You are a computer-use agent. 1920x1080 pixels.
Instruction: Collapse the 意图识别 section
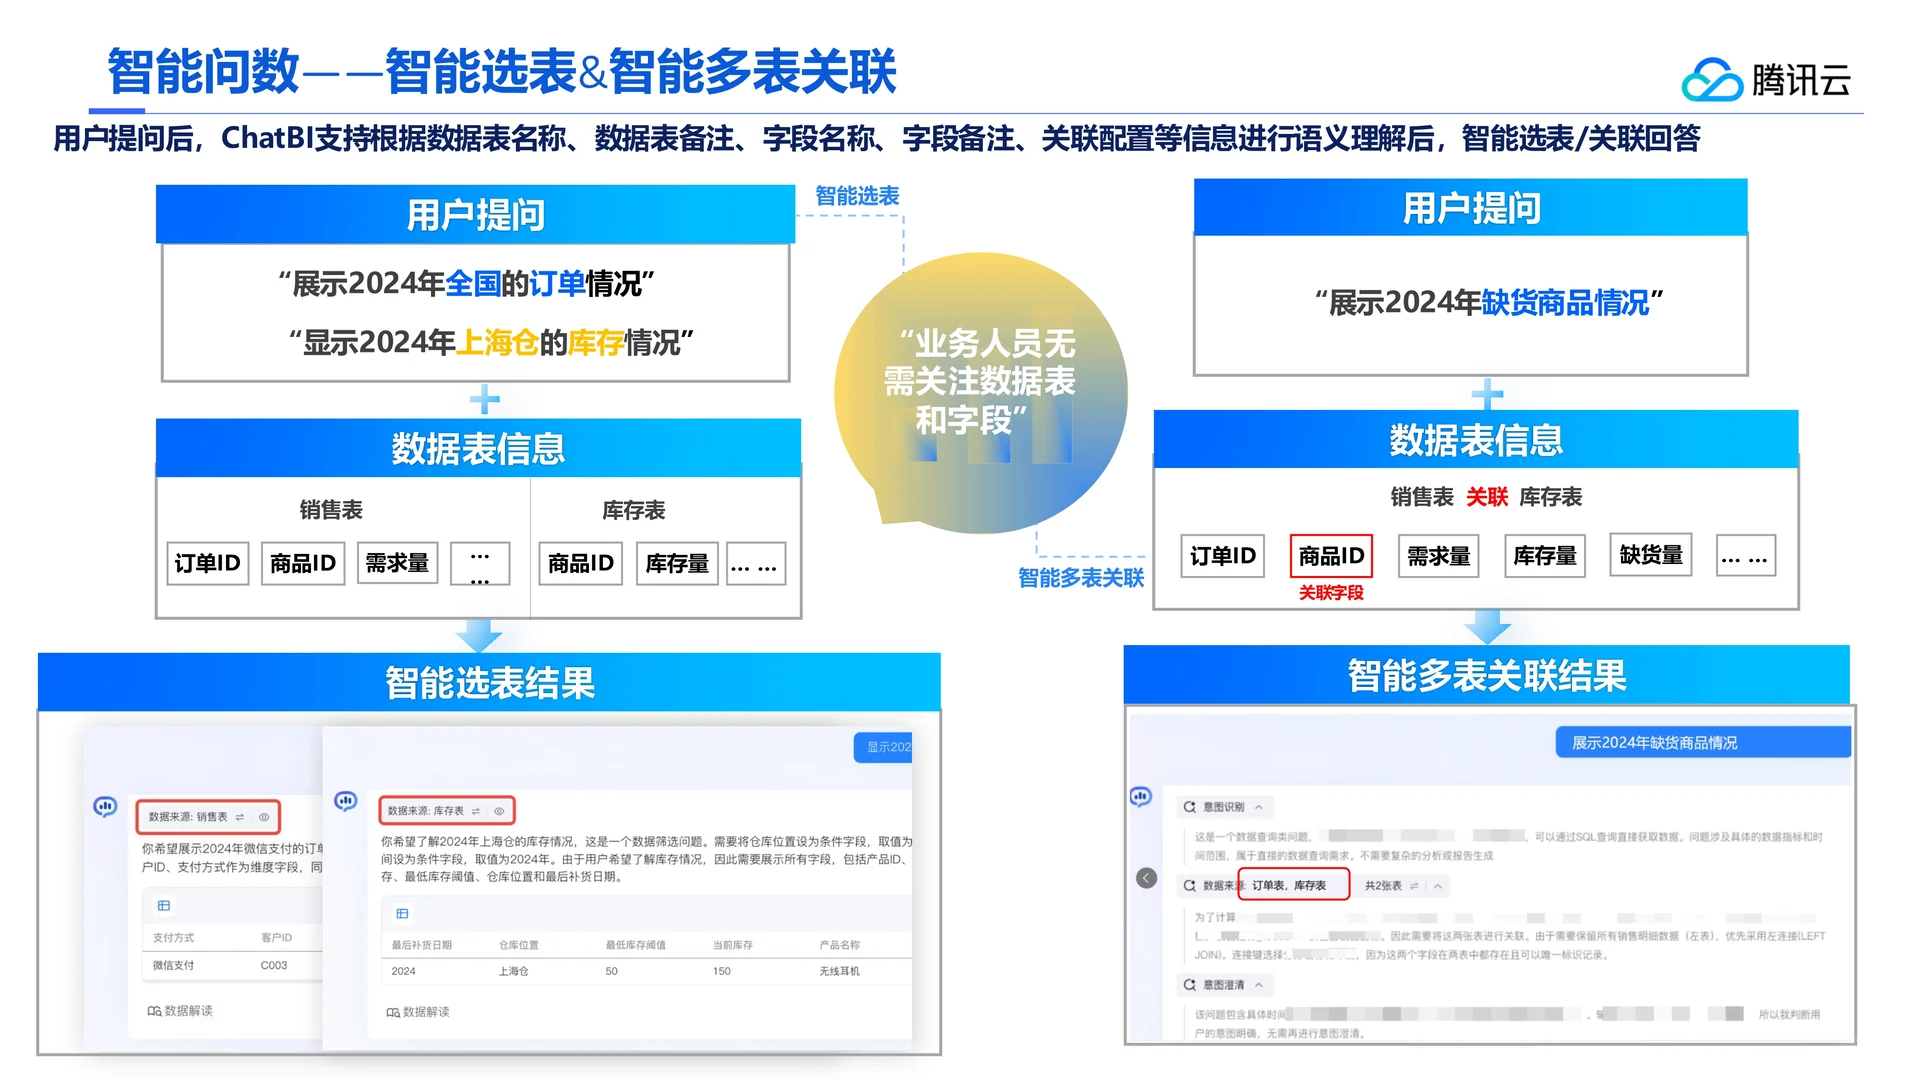1258,807
